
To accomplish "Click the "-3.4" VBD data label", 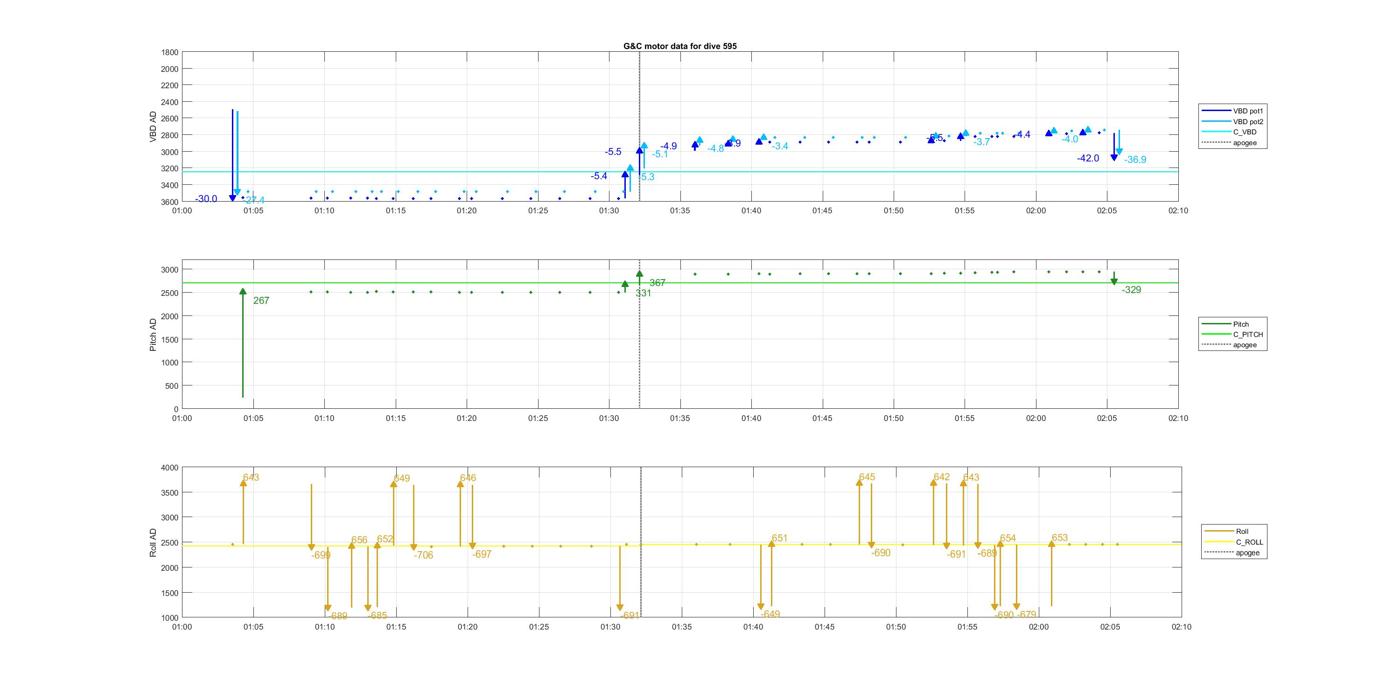I will coord(780,146).
